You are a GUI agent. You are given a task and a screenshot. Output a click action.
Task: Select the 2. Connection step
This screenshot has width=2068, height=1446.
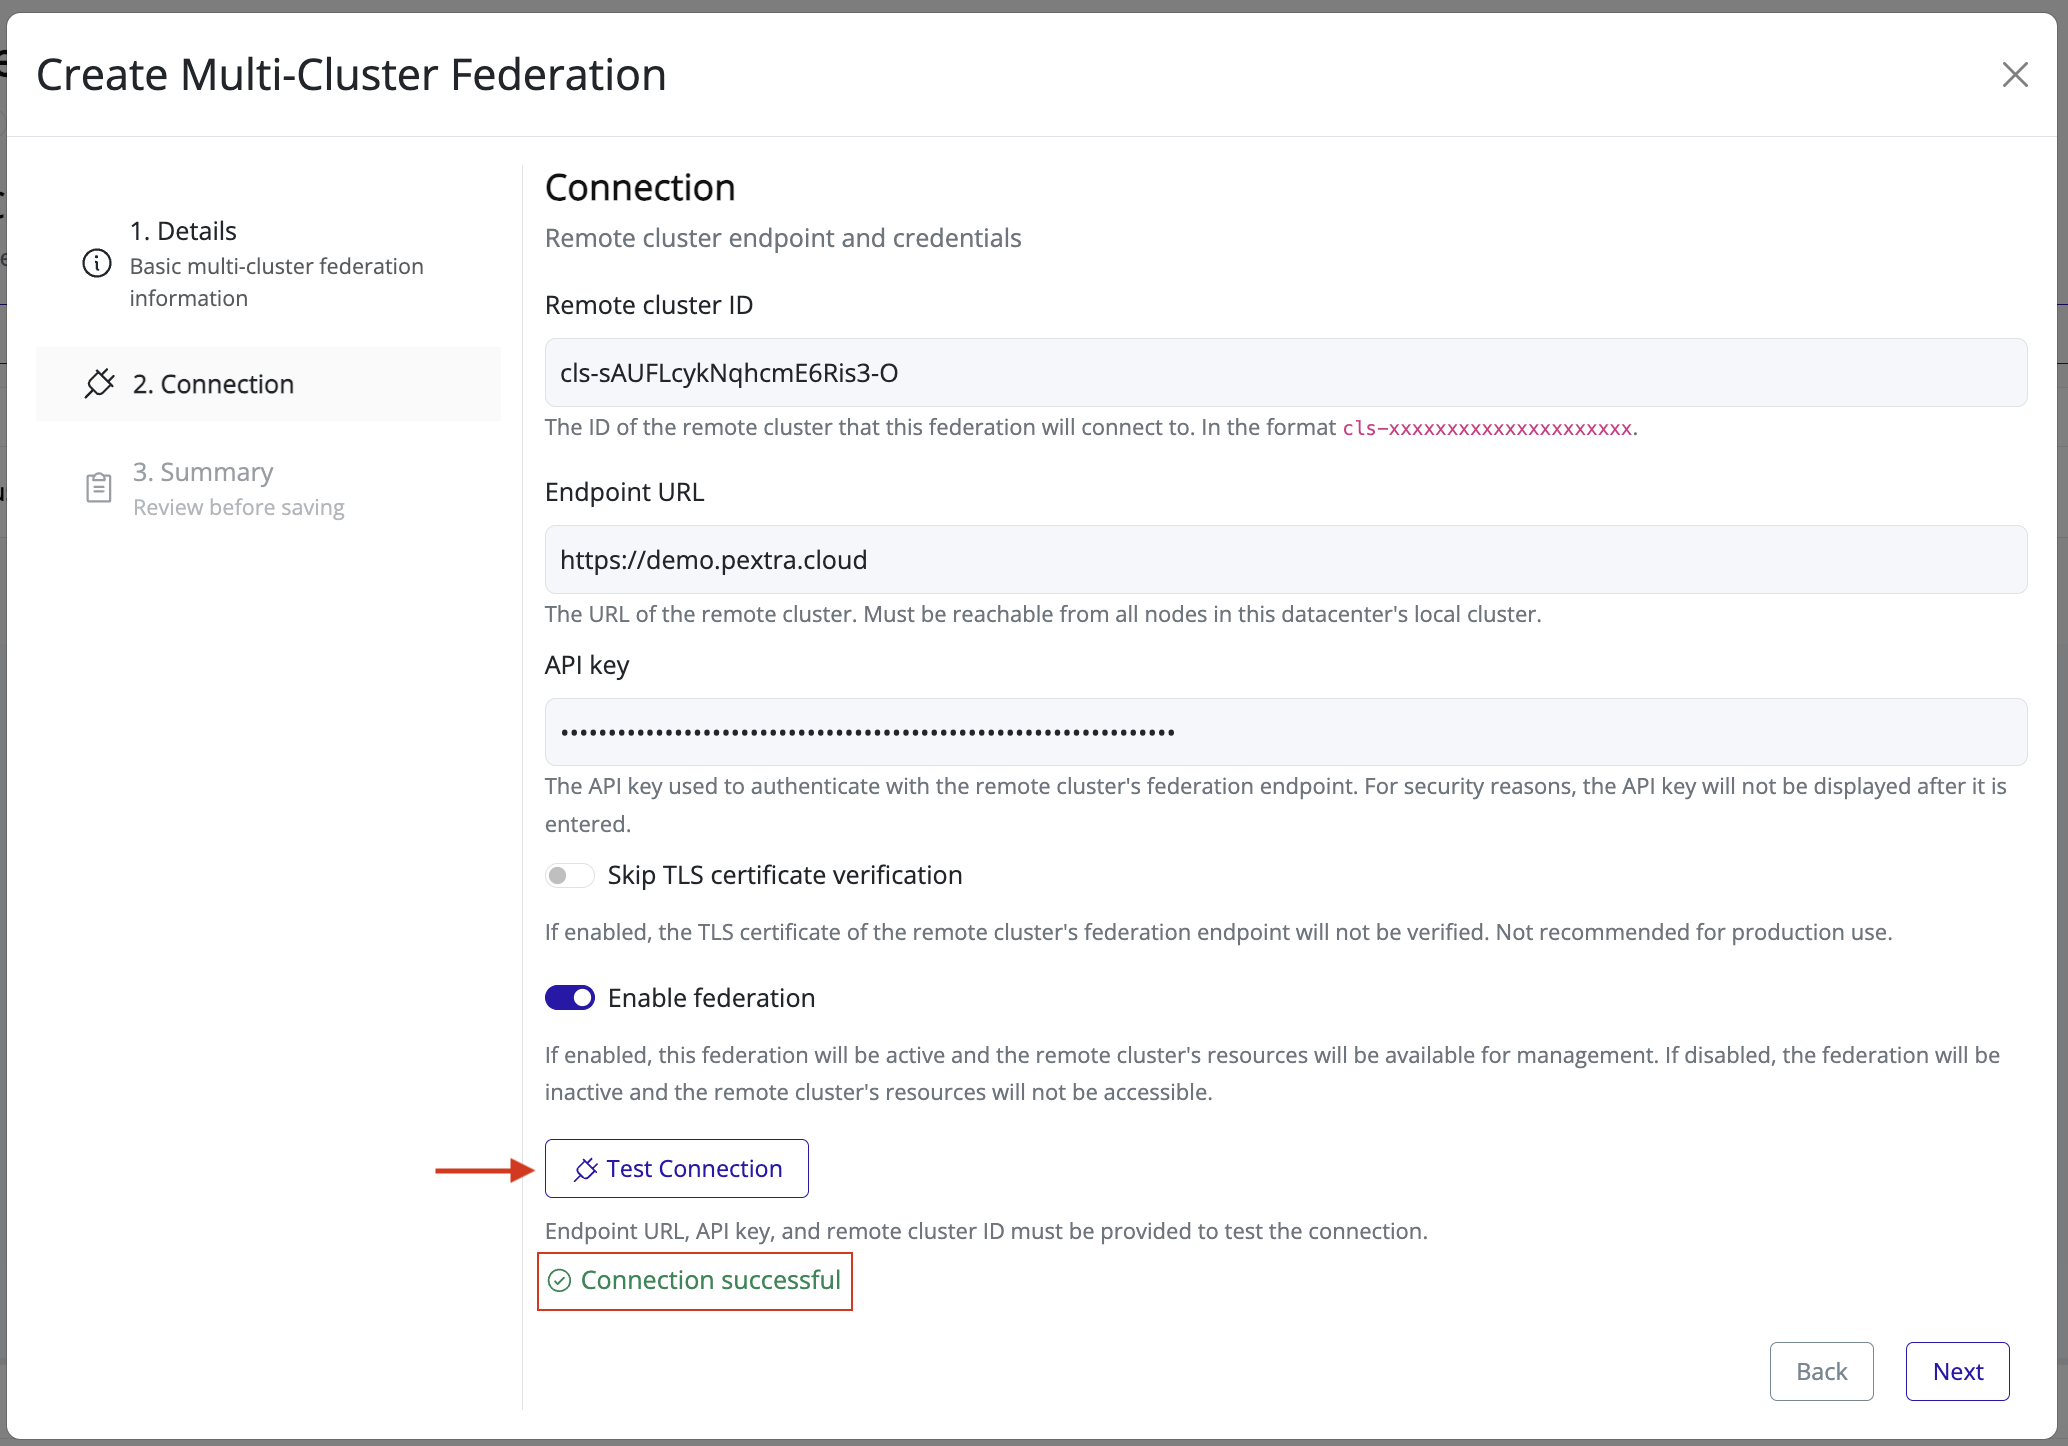pyautogui.click(x=268, y=384)
